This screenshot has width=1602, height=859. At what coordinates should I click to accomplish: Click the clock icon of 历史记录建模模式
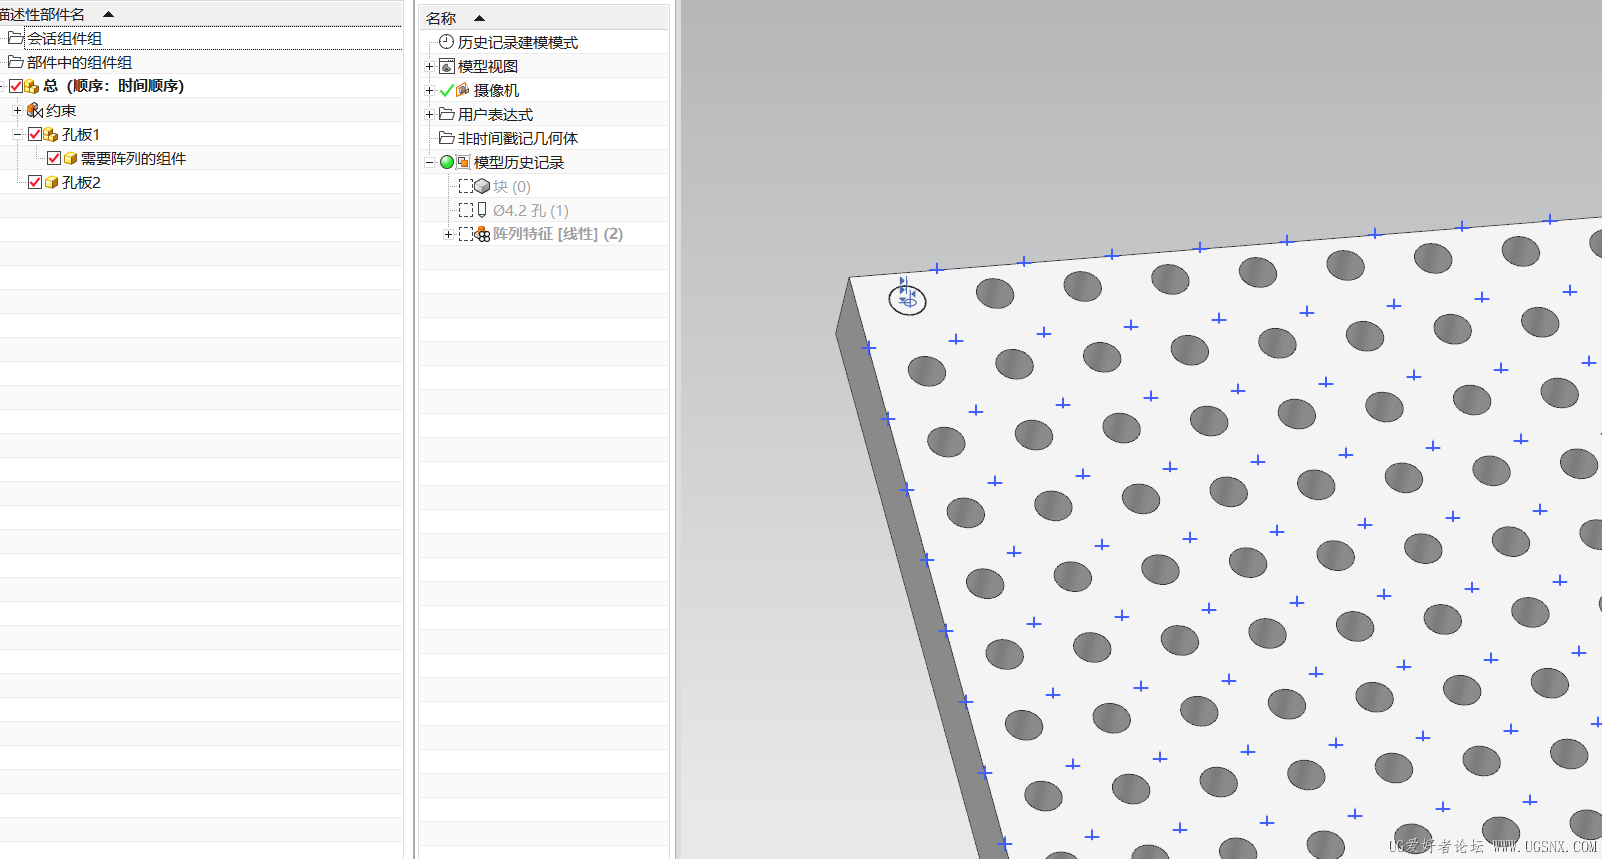[447, 42]
